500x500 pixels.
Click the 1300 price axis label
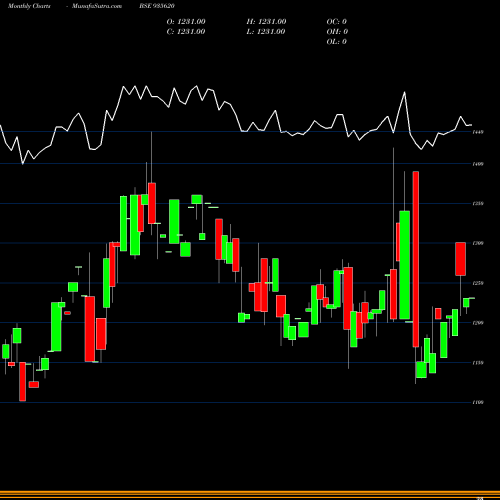[478, 243]
